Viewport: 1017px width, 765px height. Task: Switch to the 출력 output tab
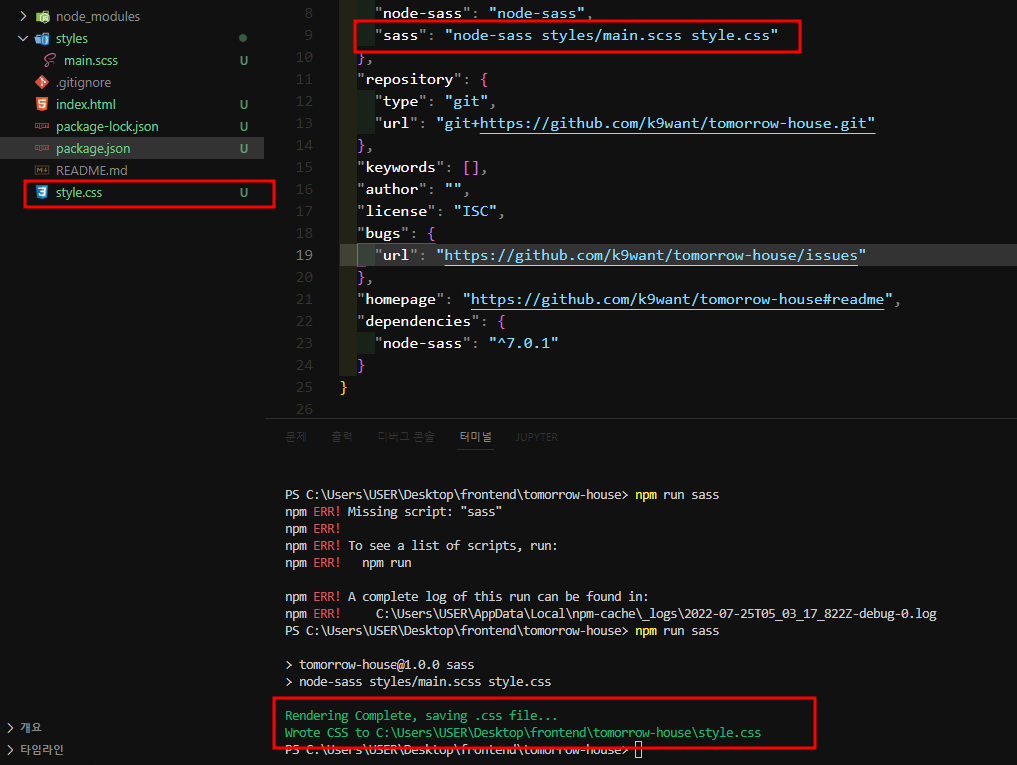342,437
